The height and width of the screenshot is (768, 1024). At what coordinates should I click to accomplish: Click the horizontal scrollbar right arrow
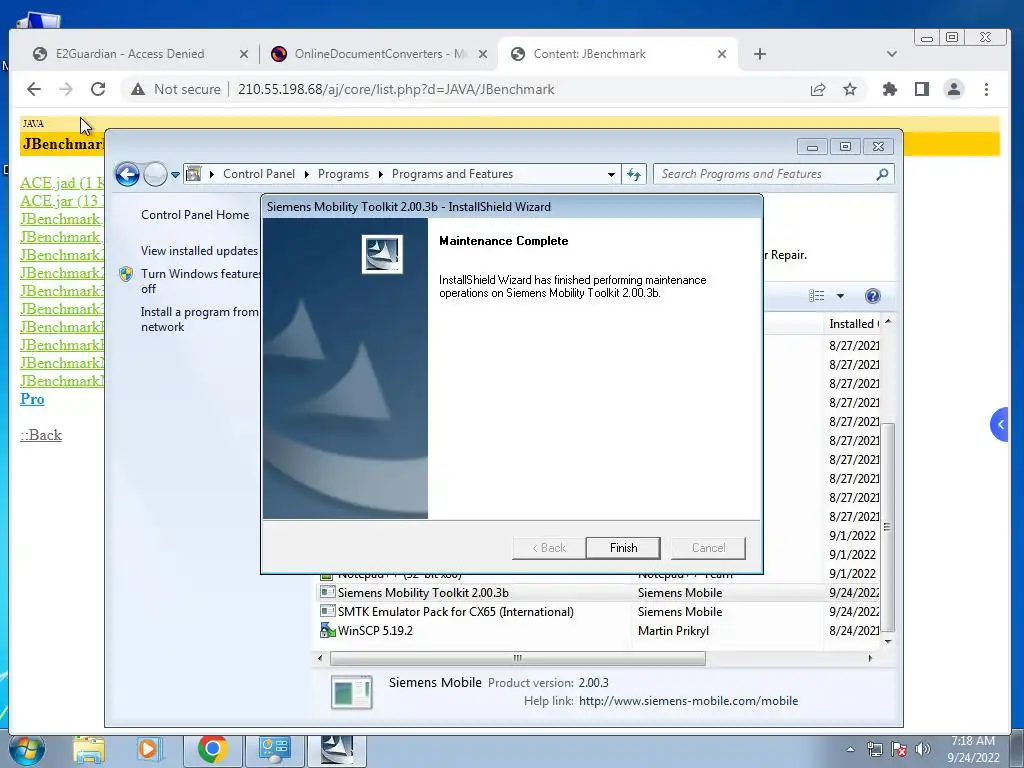click(x=871, y=658)
